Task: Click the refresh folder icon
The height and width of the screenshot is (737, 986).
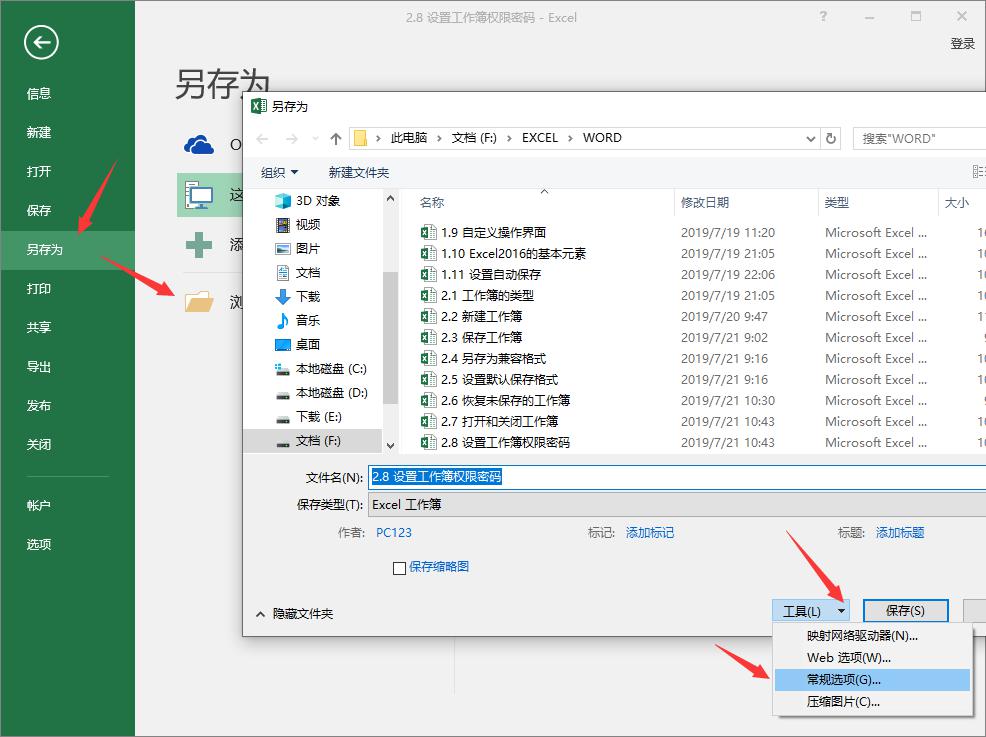Action: pos(831,139)
